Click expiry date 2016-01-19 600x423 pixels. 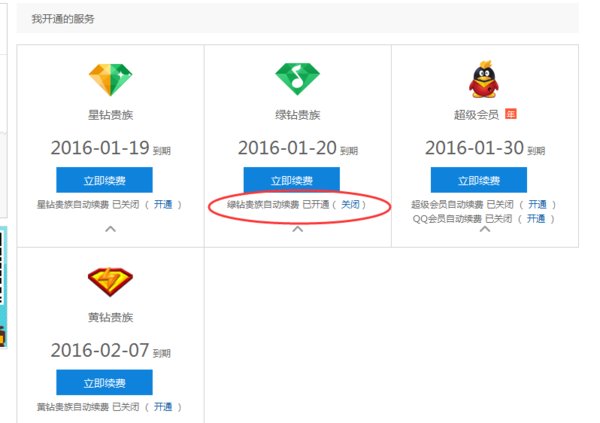tap(100, 148)
